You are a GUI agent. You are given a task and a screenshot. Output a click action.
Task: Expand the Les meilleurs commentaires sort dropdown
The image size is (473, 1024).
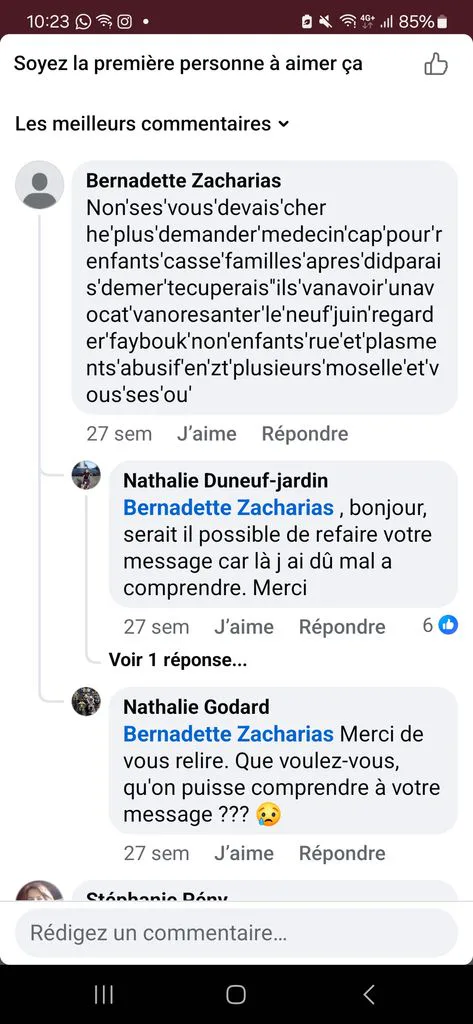(152, 123)
